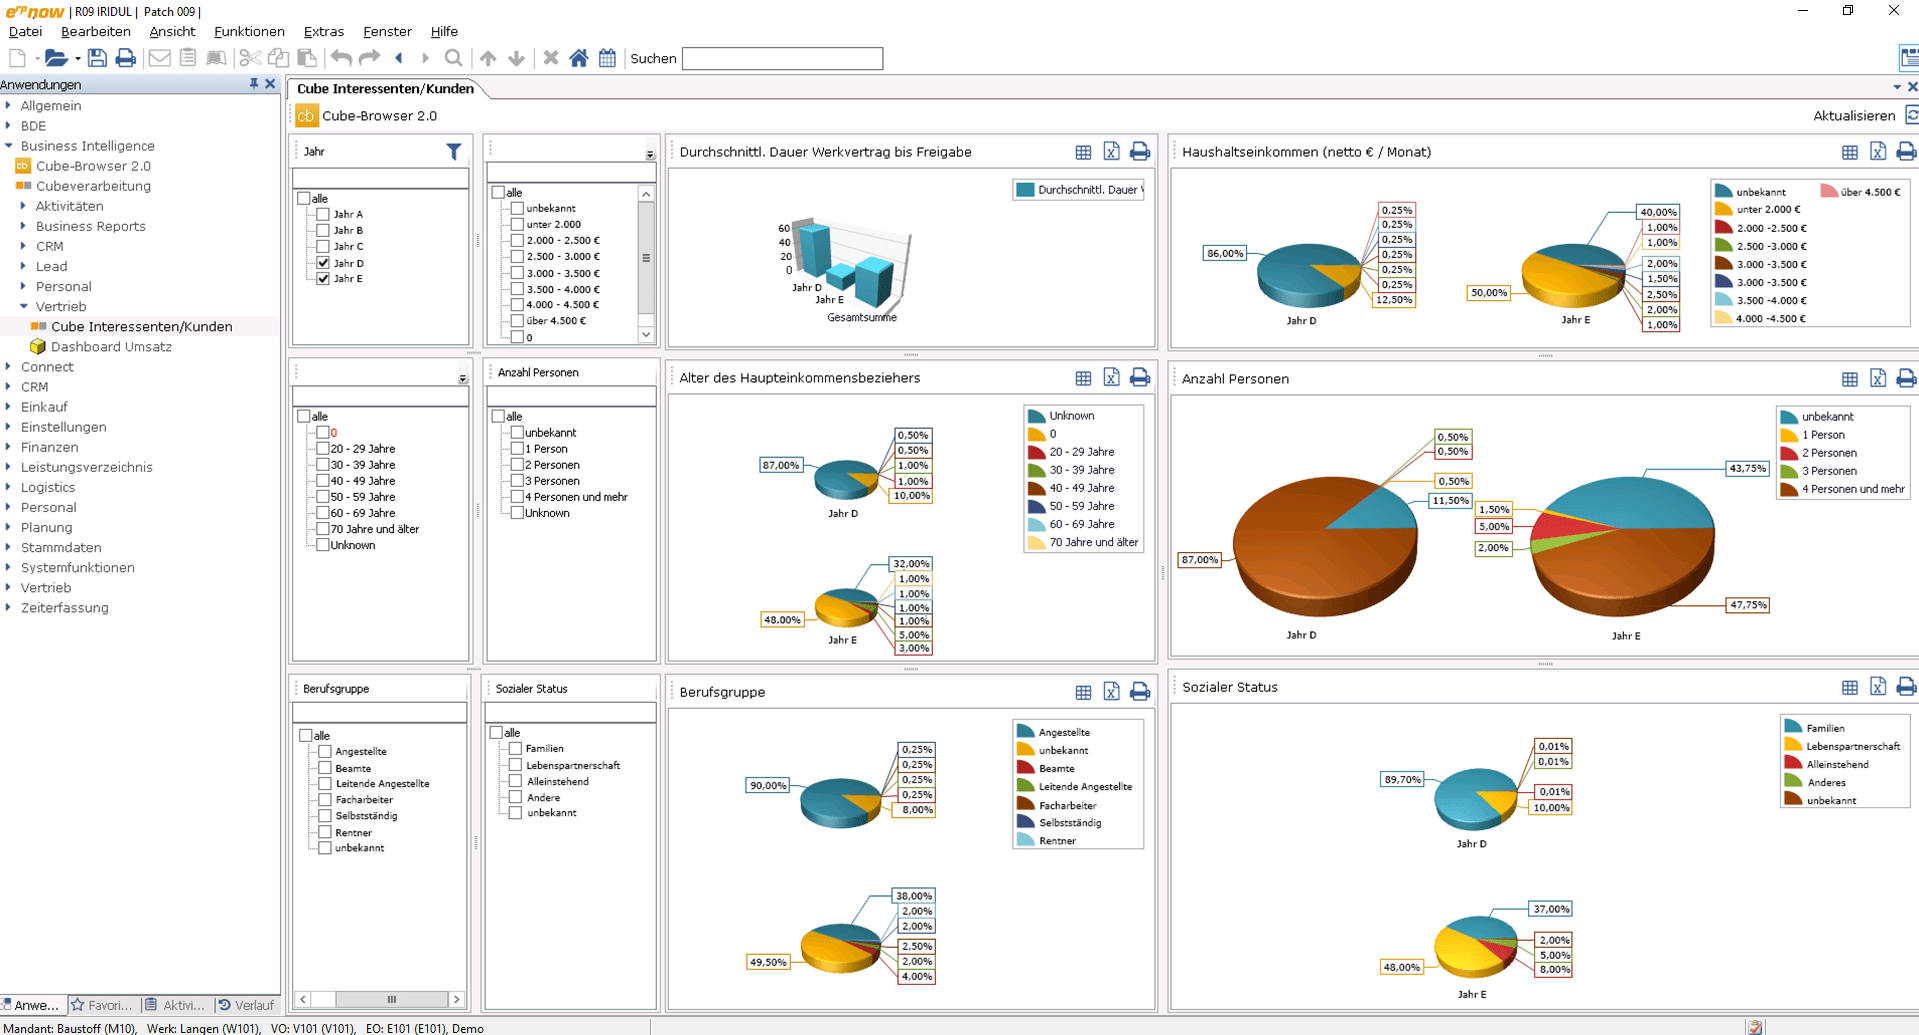Open the calendar icon in toolbar
1919x1035 pixels.
tap(607, 58)
